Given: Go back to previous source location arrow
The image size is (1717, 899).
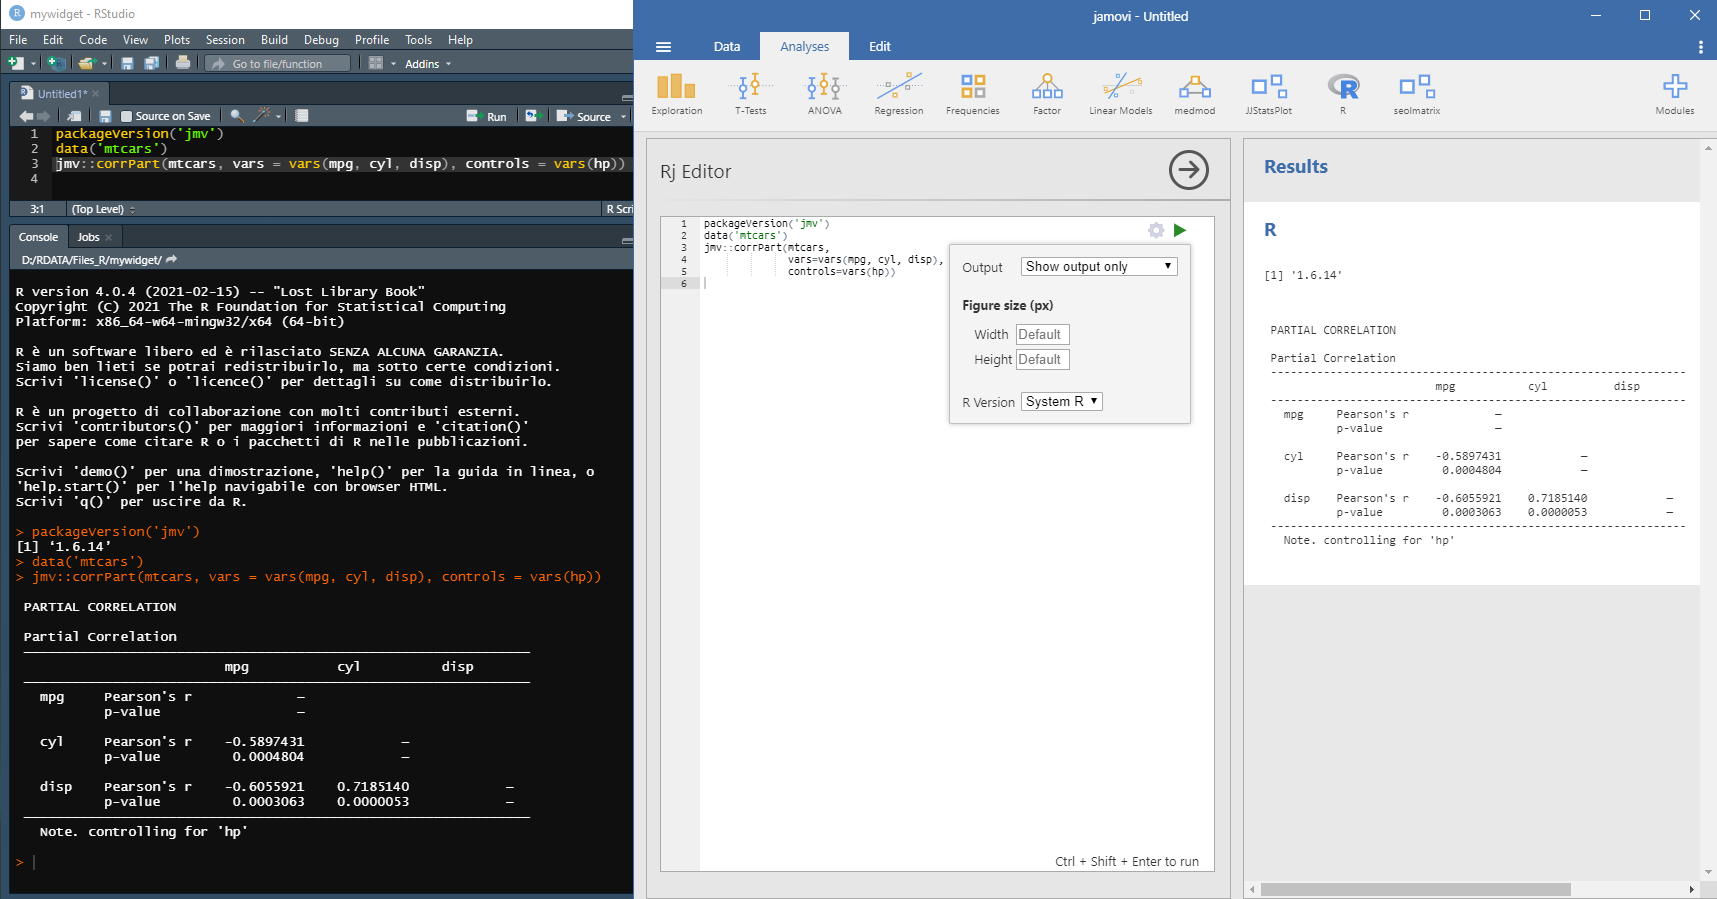Looking at the screenshot, I should [26, 116].
